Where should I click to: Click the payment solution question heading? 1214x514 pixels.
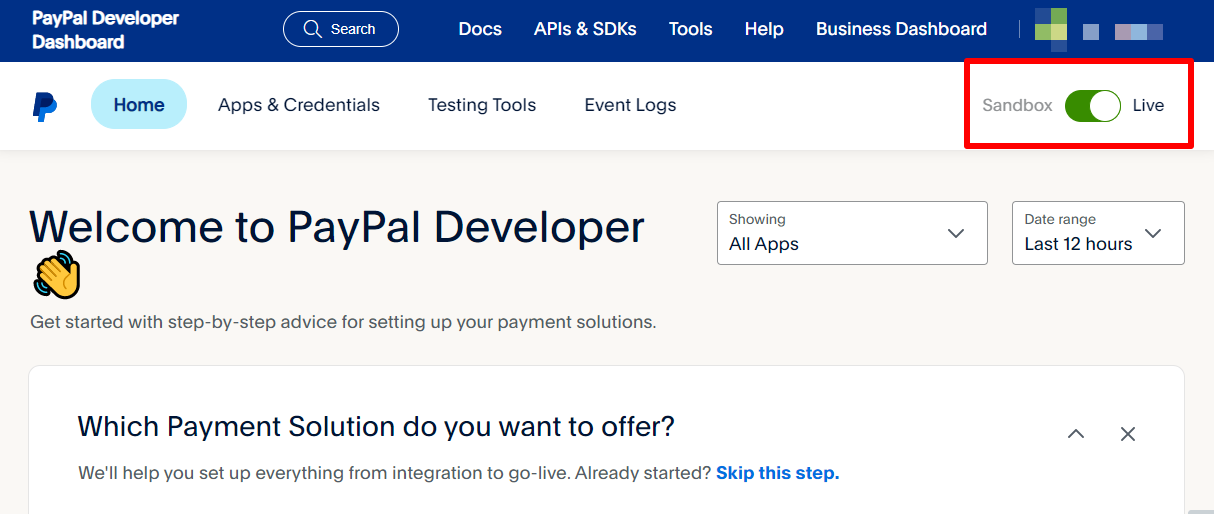click(x=376, y=427)
